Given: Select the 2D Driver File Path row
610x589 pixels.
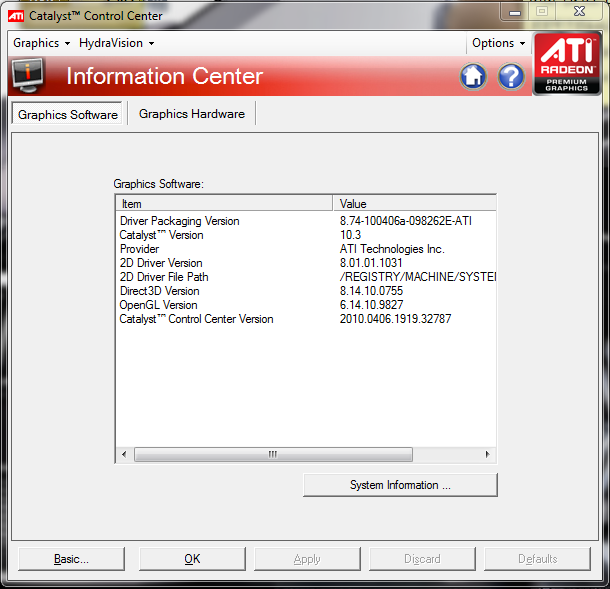Looking at the screenshot, I should 306,277.
